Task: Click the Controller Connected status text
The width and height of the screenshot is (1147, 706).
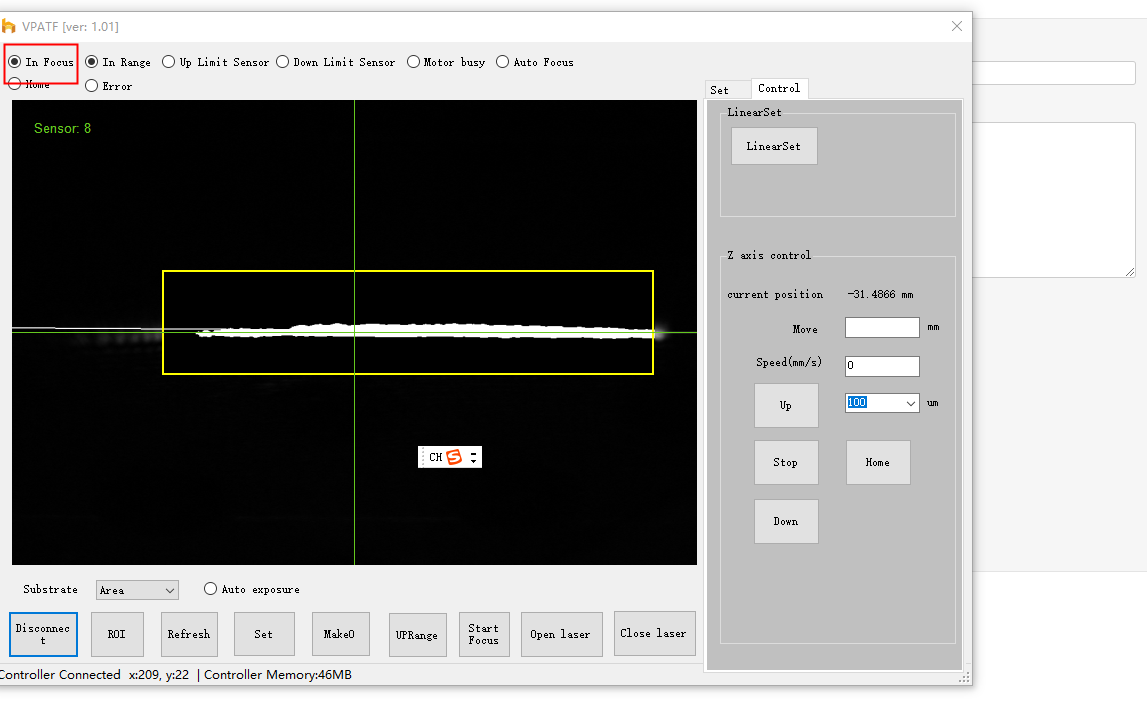Action: 60,675
